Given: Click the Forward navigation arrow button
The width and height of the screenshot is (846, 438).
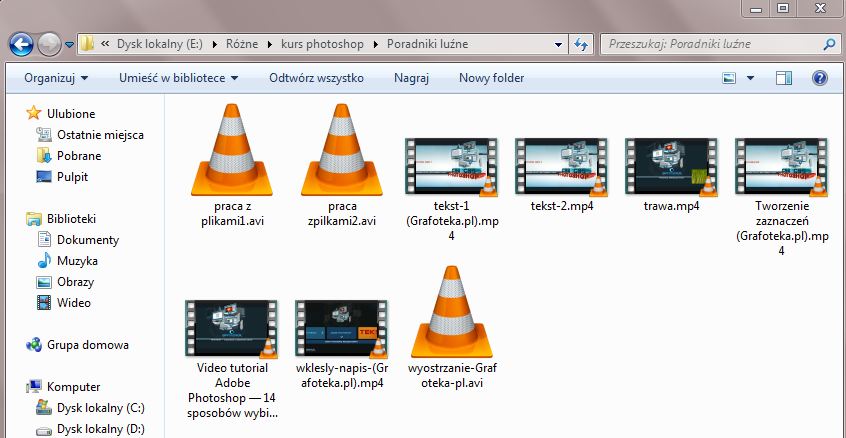Looking at the screenshot, I should tap(49, 44).
